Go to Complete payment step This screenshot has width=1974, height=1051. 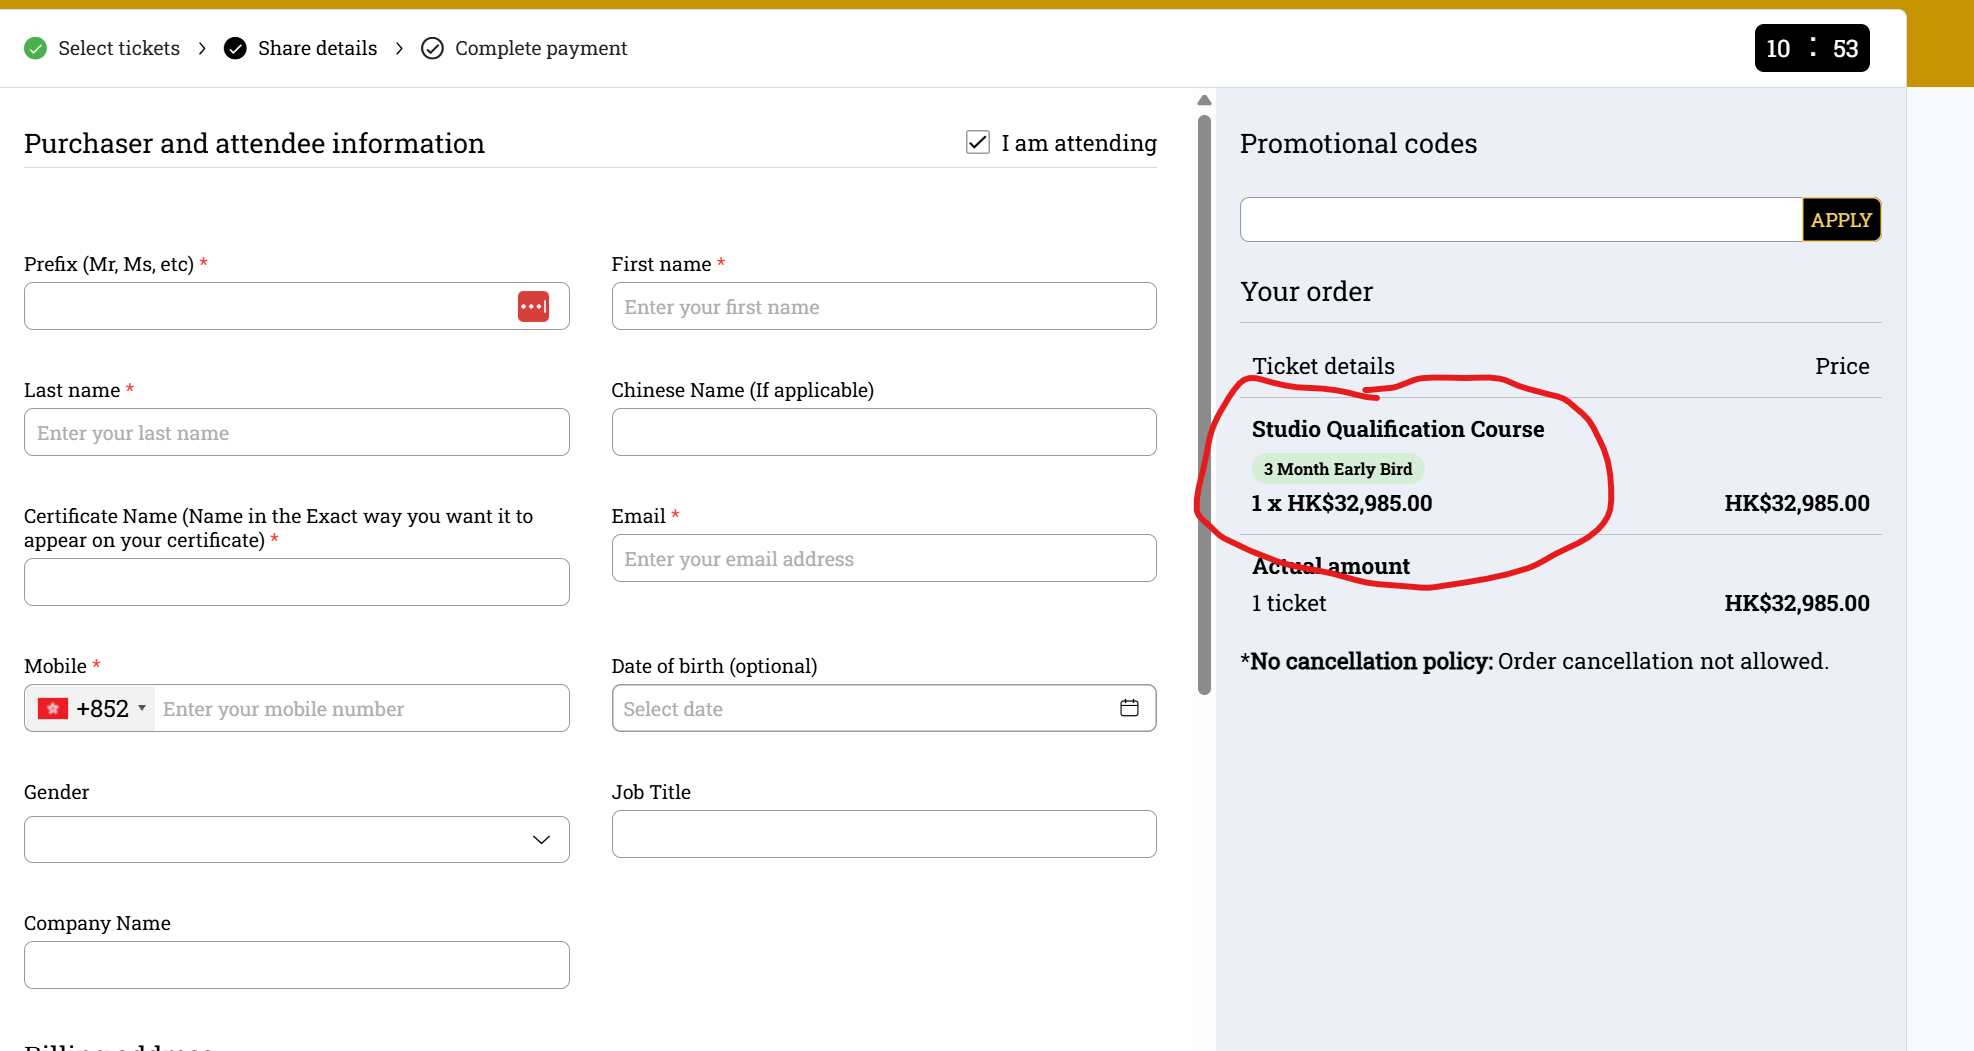click(540, 48)
